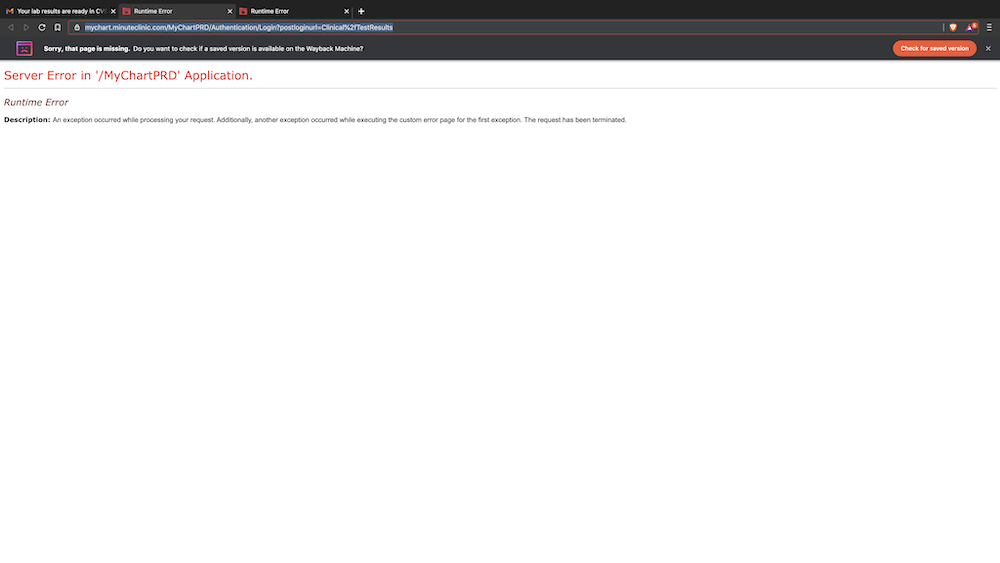Switch to the Gmail lab results tab
This screenshot has height=563, width=1000.
pos(60,11)
